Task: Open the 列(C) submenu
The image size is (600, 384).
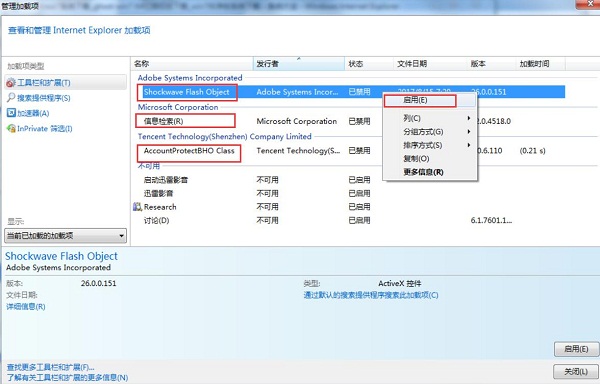Action: pyautogui.click(x=429, y=118)
